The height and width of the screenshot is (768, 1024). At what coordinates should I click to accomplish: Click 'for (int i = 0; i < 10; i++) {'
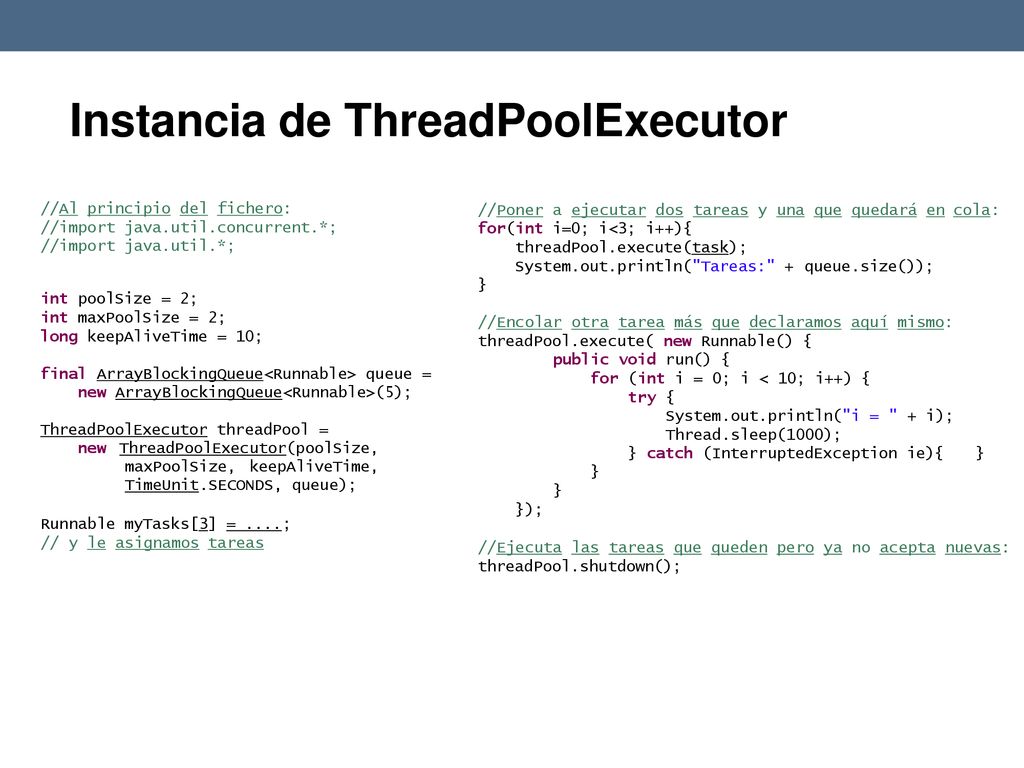730,378
